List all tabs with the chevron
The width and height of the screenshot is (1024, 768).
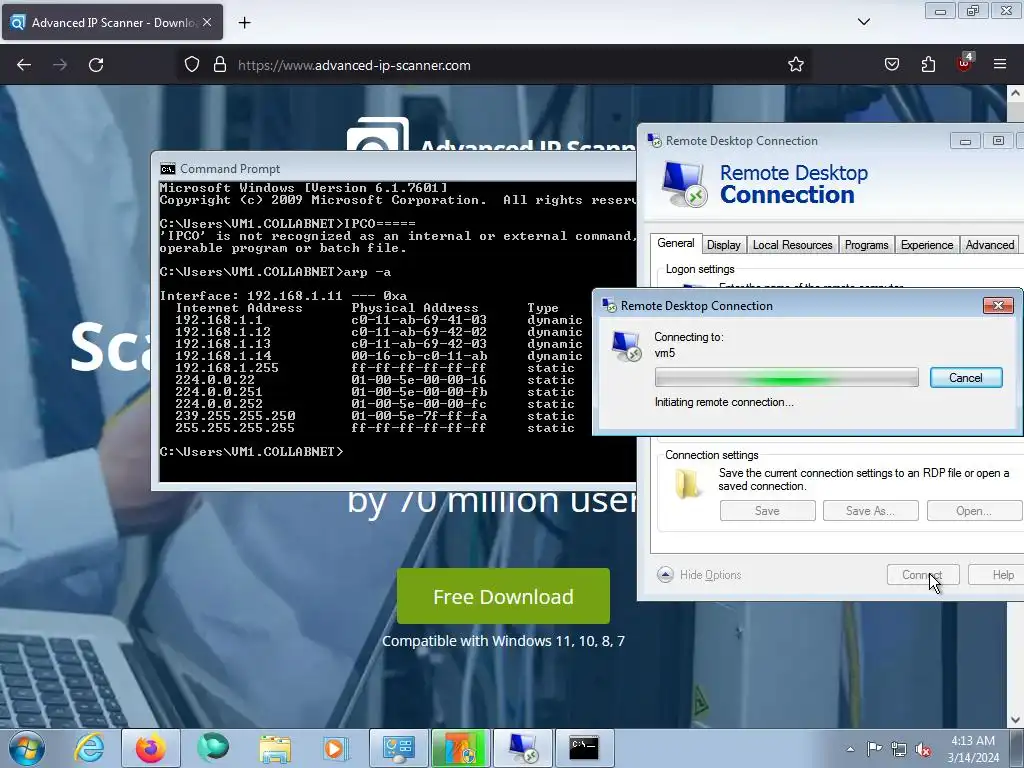coord(864,22)
